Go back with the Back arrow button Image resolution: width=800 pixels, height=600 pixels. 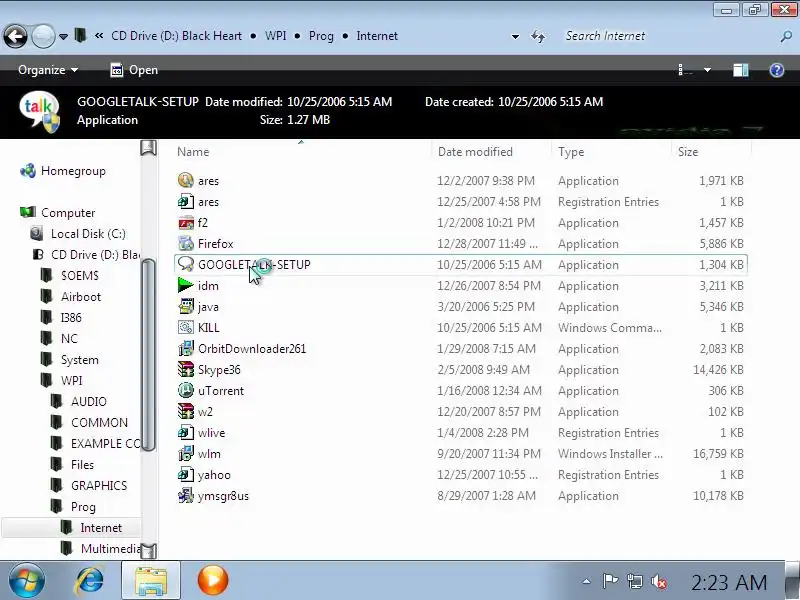15,36
